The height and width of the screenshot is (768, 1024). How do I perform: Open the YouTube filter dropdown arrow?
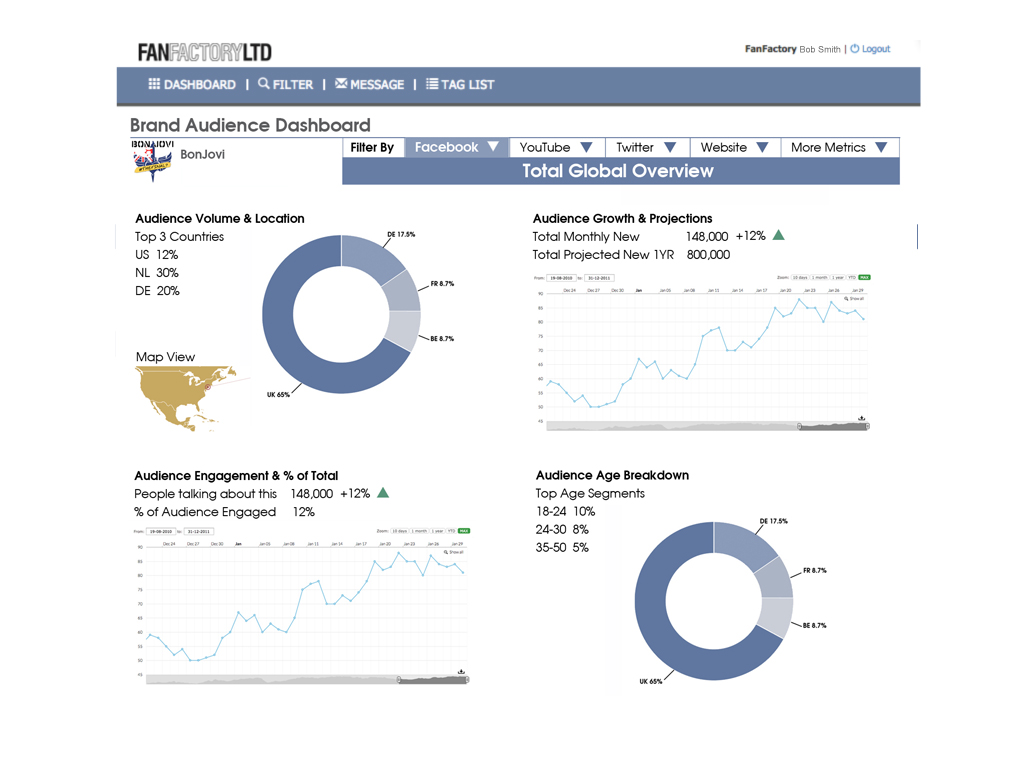coord(586,147)
